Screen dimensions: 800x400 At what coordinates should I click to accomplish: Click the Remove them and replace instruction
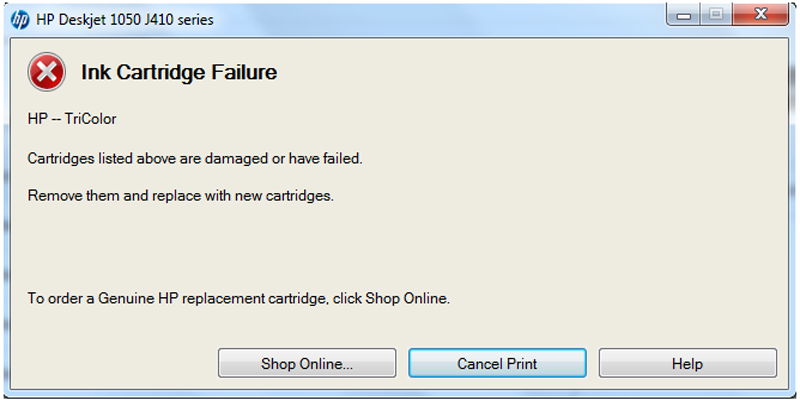click(180, 195)
